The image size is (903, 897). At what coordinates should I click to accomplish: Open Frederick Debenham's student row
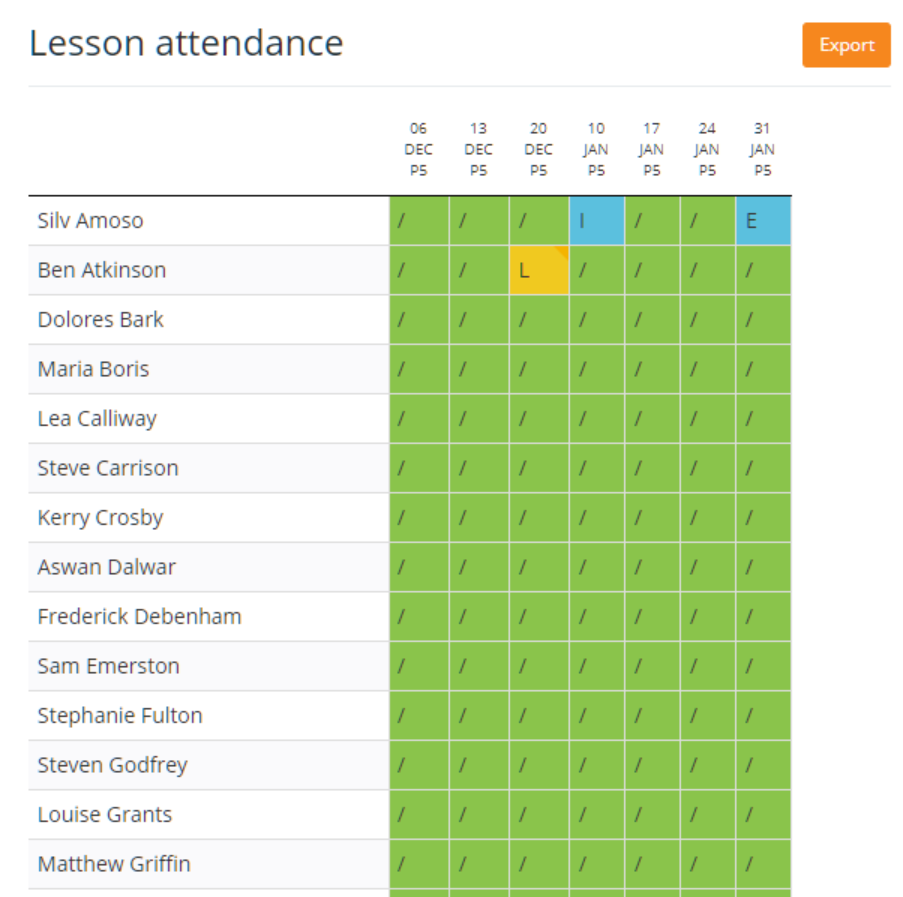139,616
